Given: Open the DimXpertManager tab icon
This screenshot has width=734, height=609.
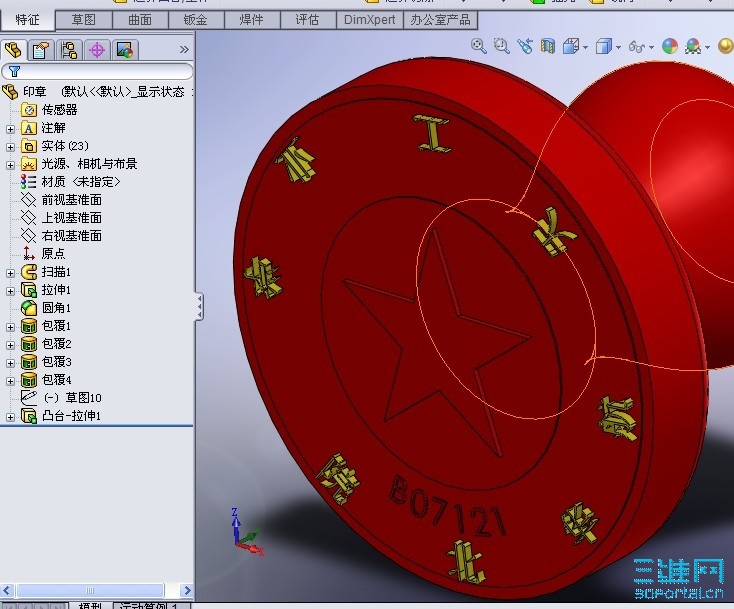Looking at the screenshot, I should tap(97, 50).
